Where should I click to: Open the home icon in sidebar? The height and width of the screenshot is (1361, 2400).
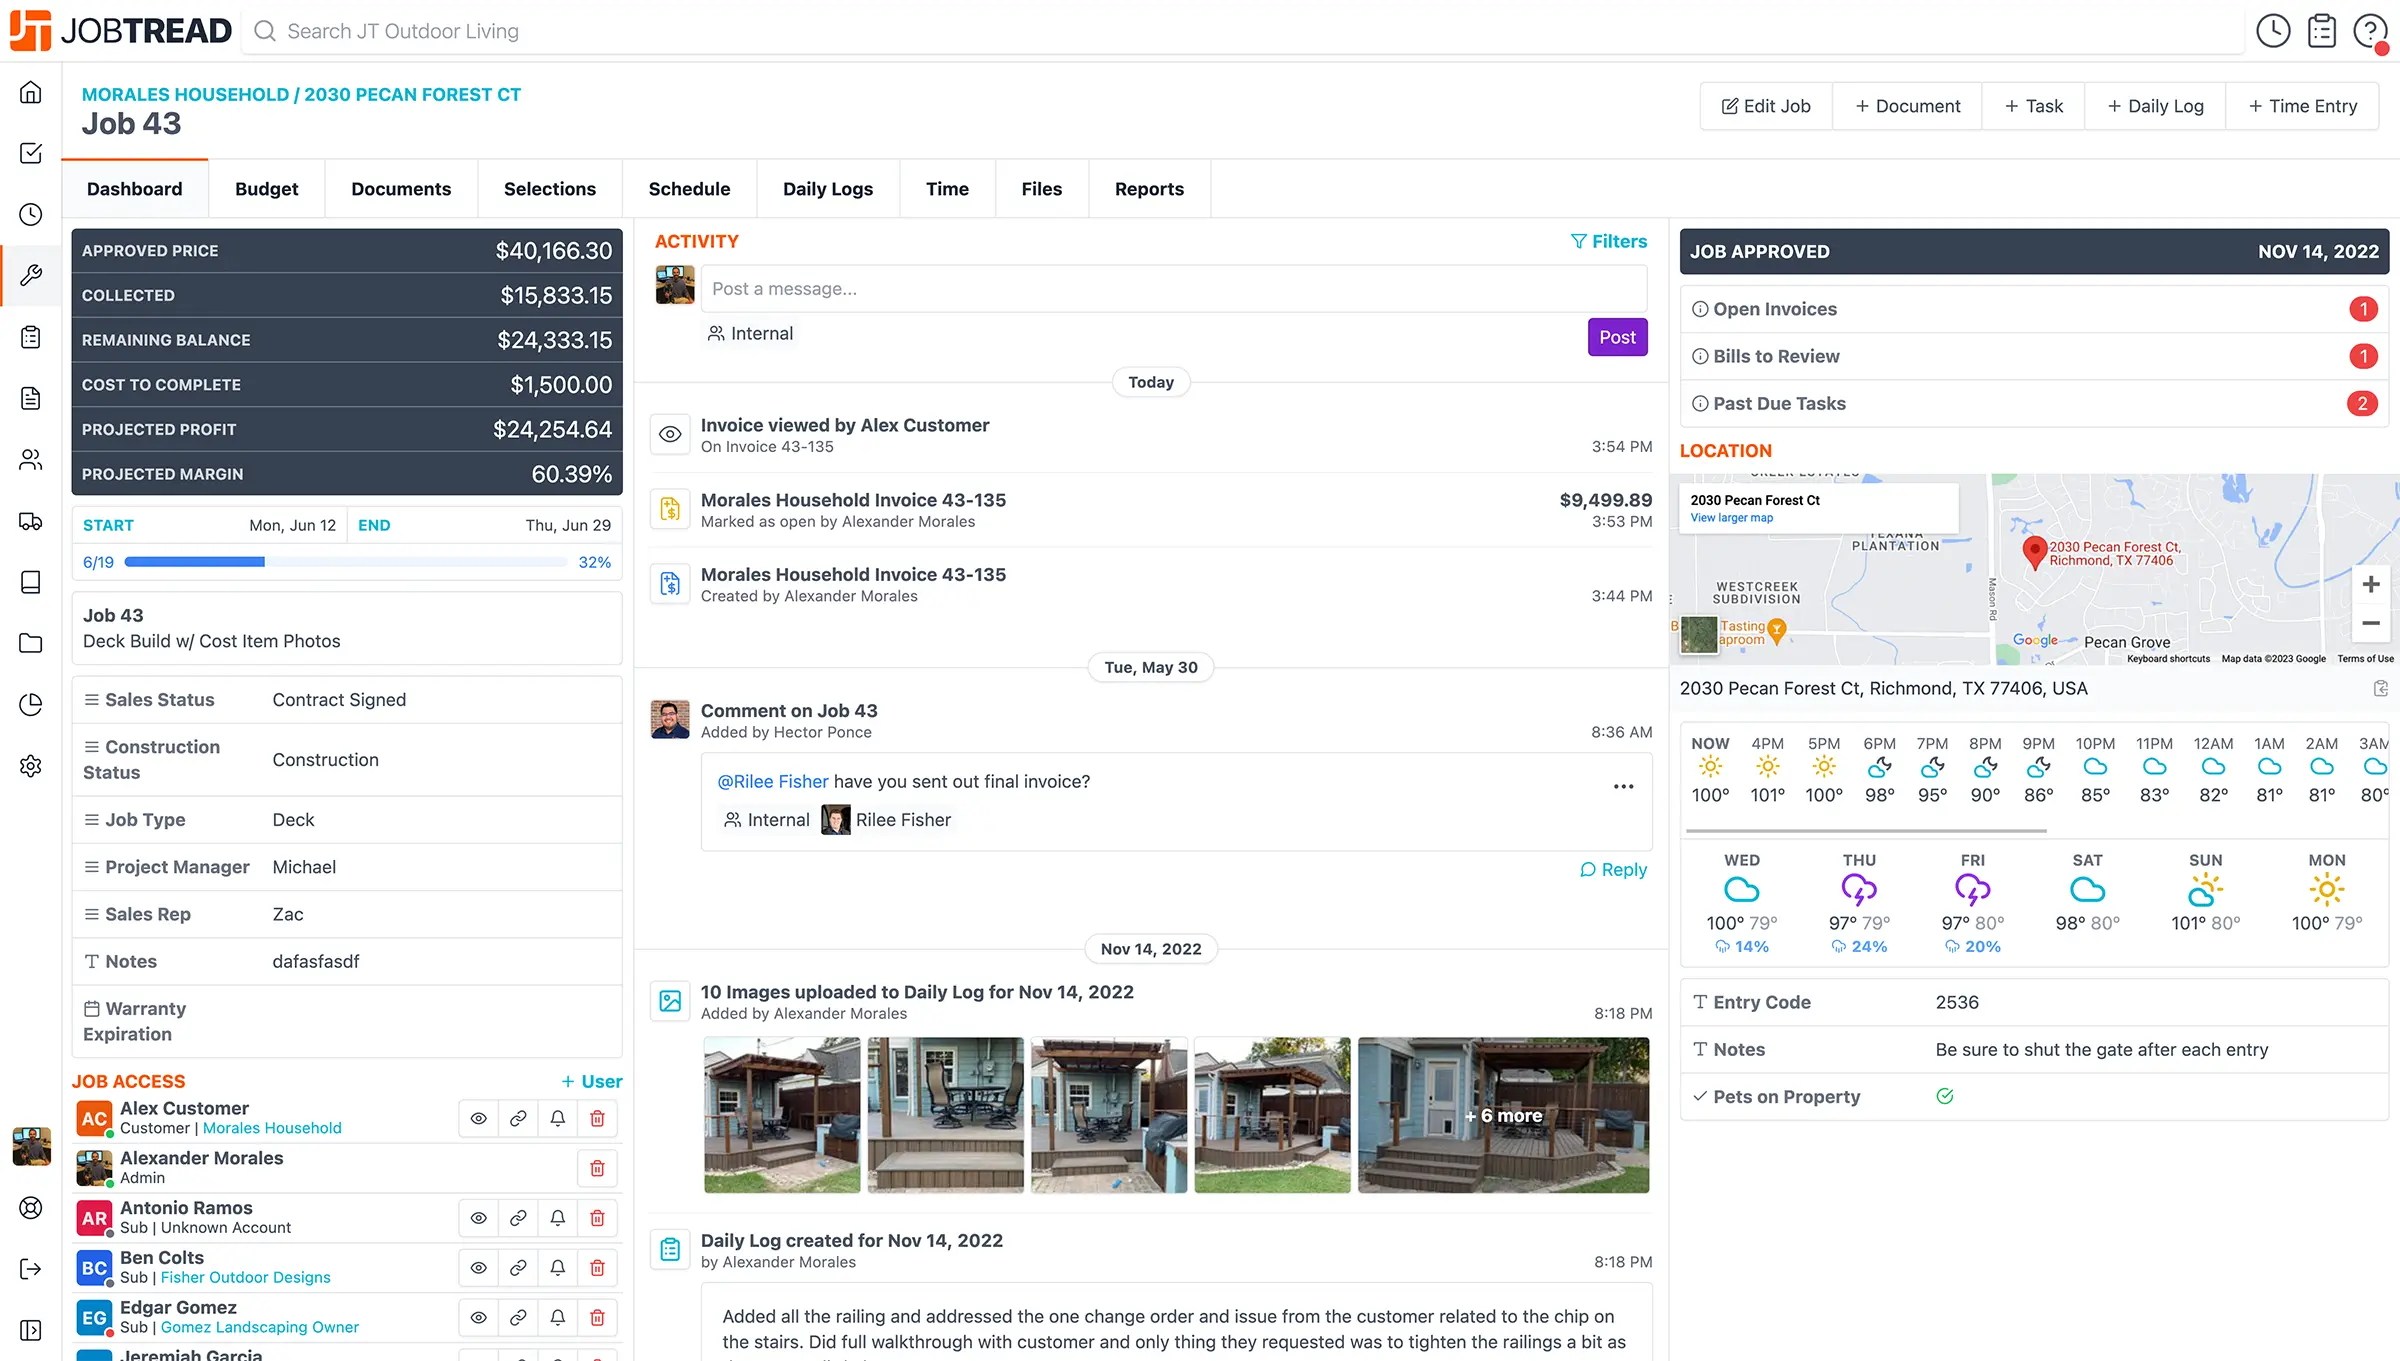point(31,93)
